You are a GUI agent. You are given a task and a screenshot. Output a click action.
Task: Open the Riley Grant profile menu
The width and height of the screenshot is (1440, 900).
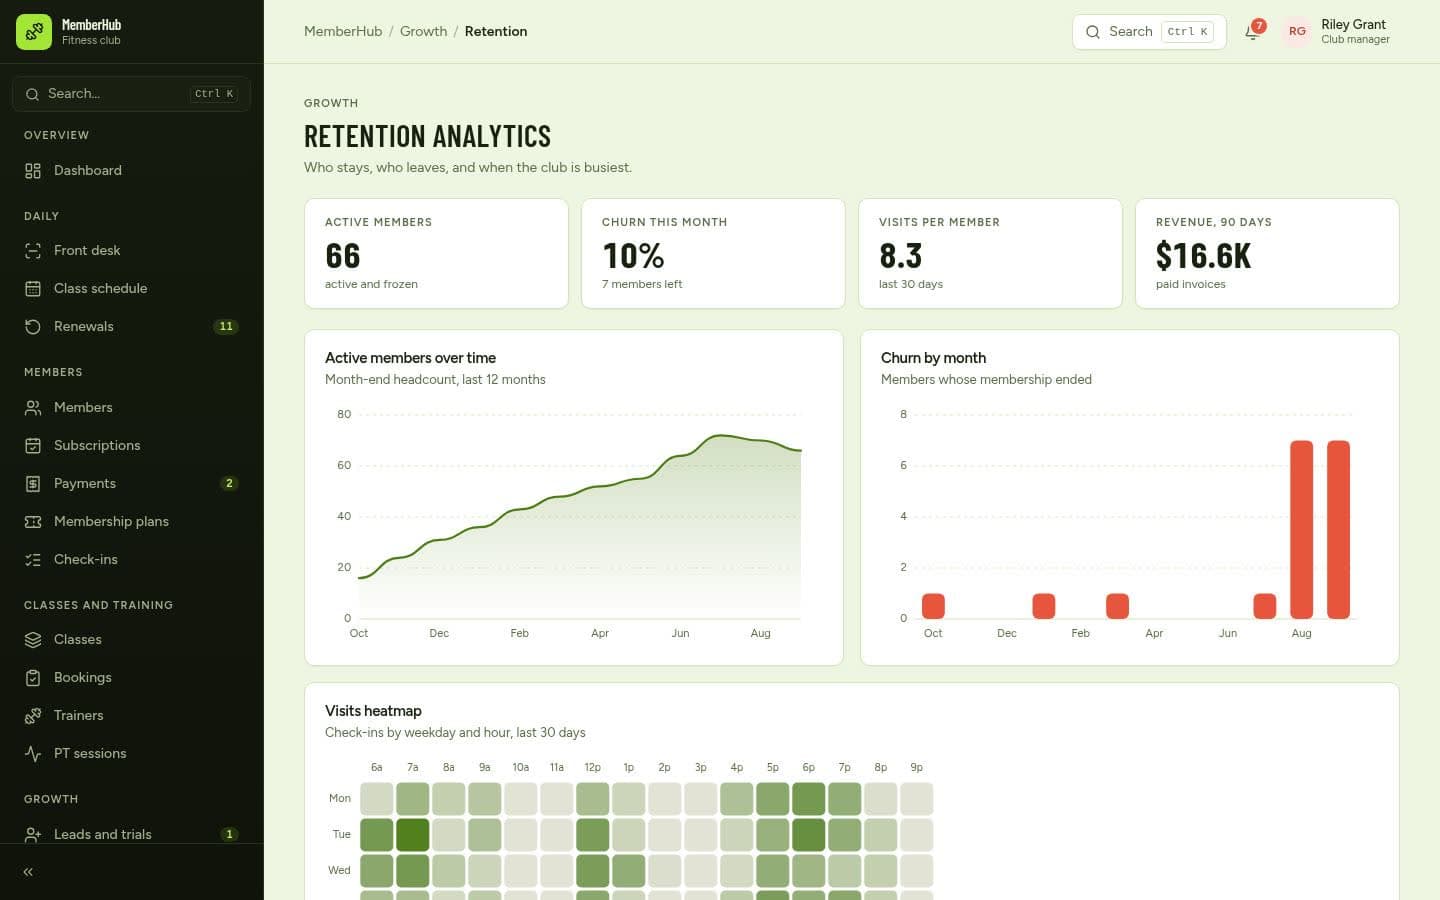(x=1337, y=32)
